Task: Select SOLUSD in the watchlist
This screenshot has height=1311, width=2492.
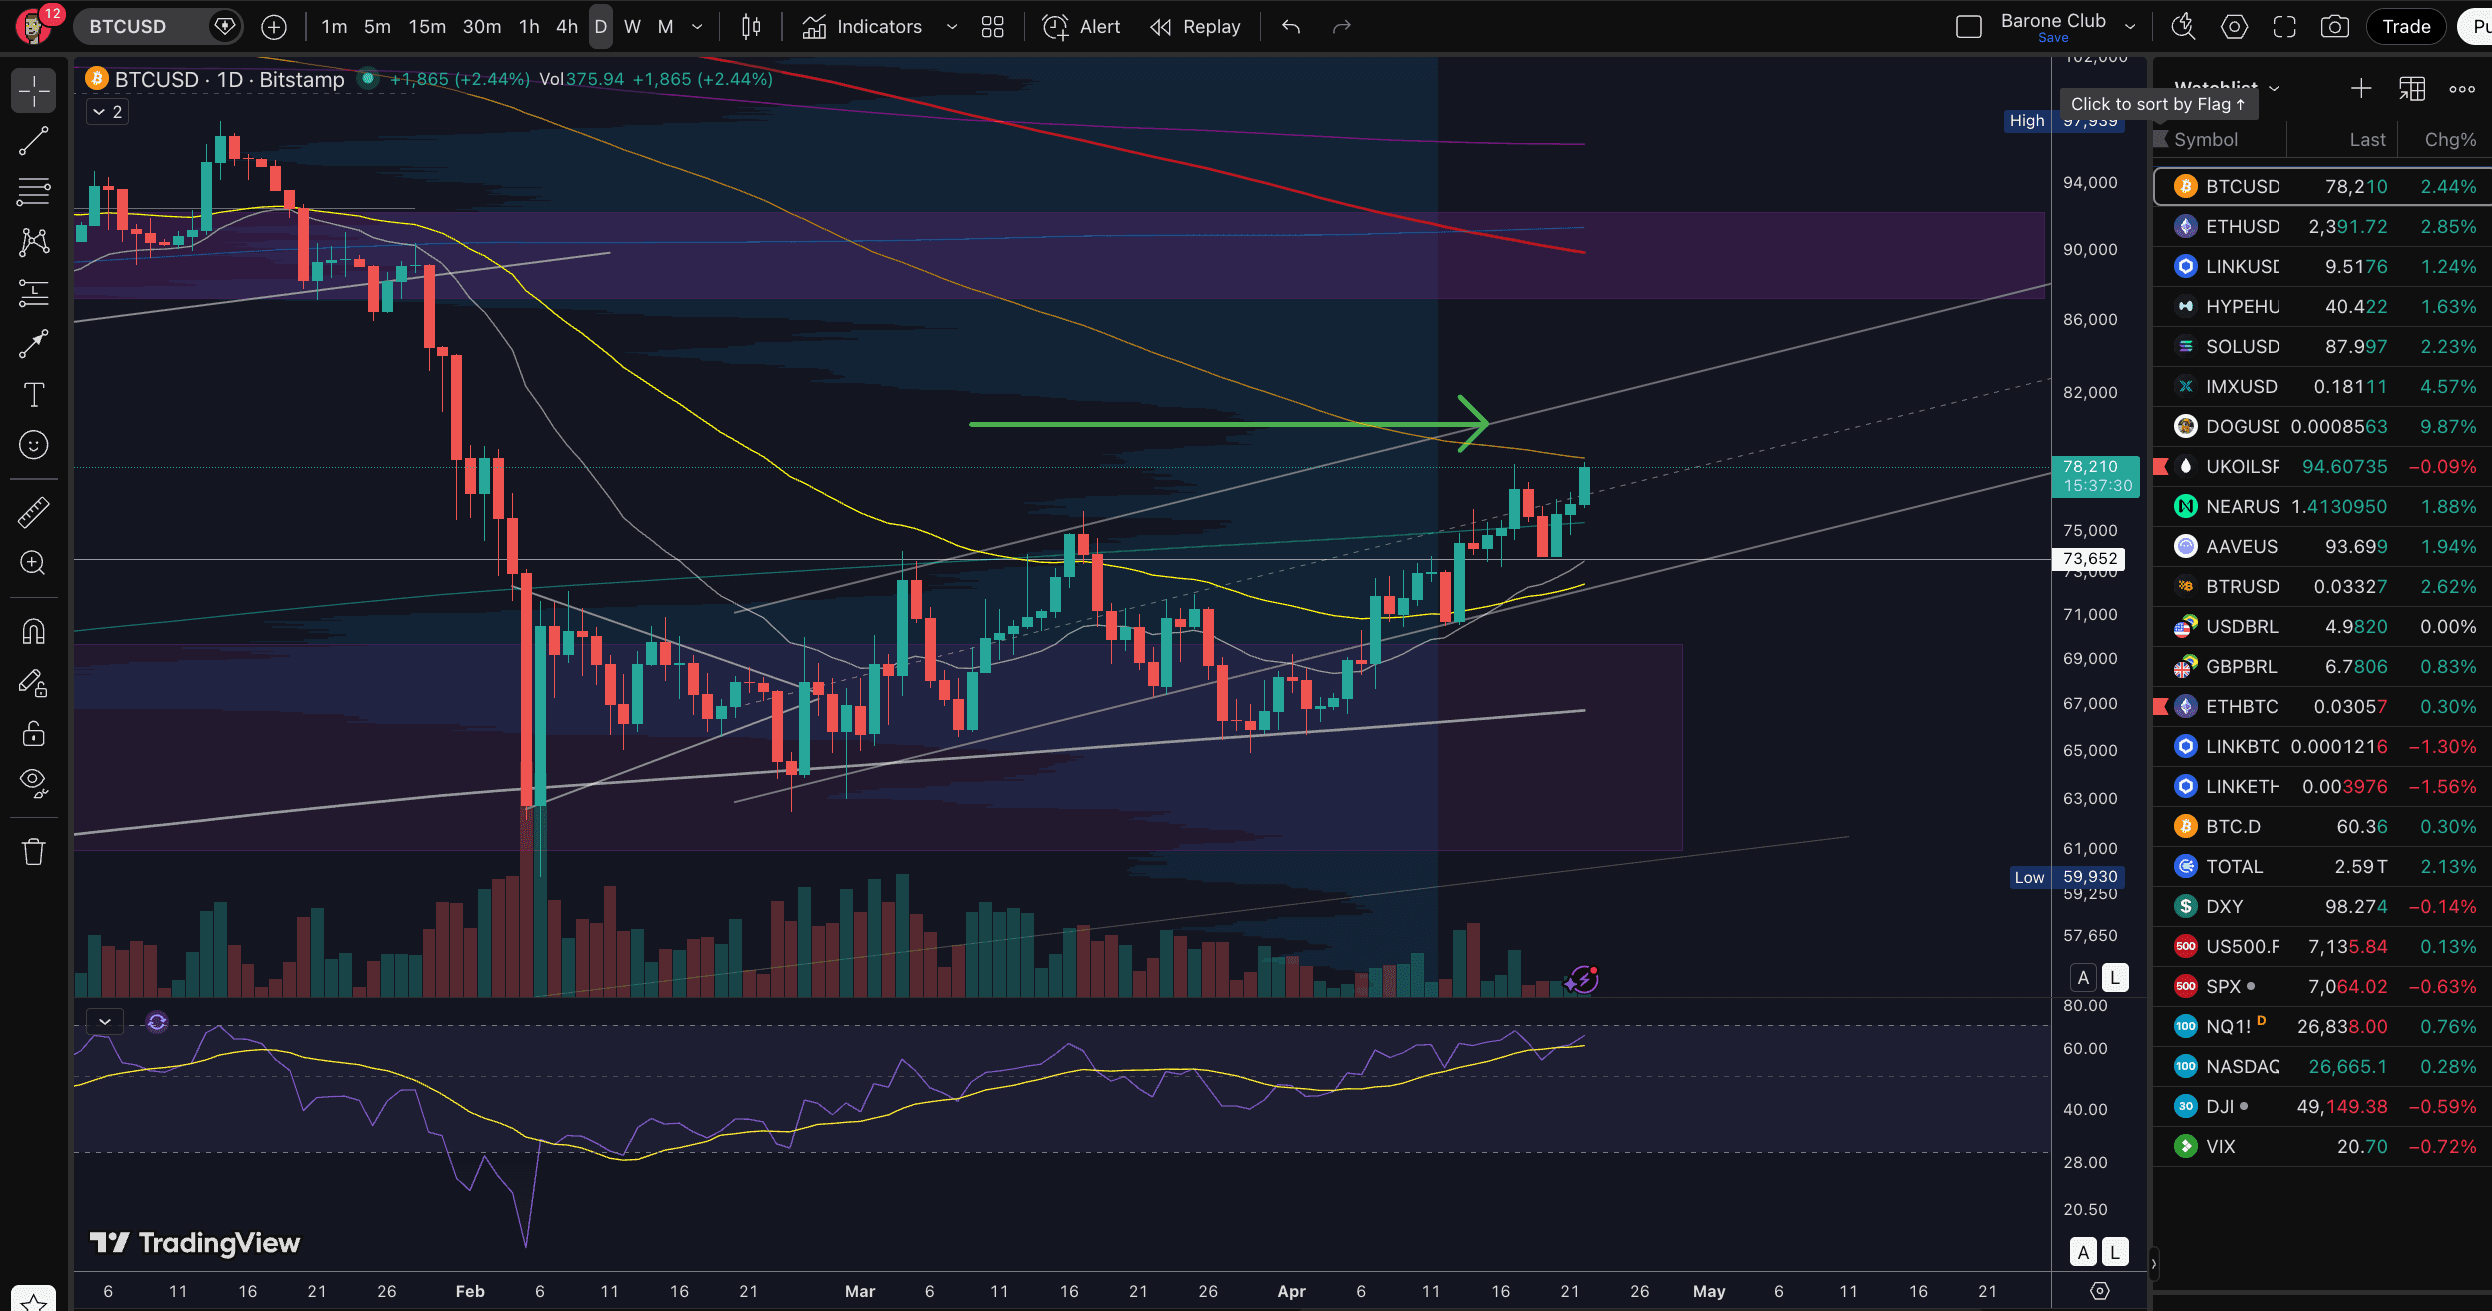Action: (2322, 347)
